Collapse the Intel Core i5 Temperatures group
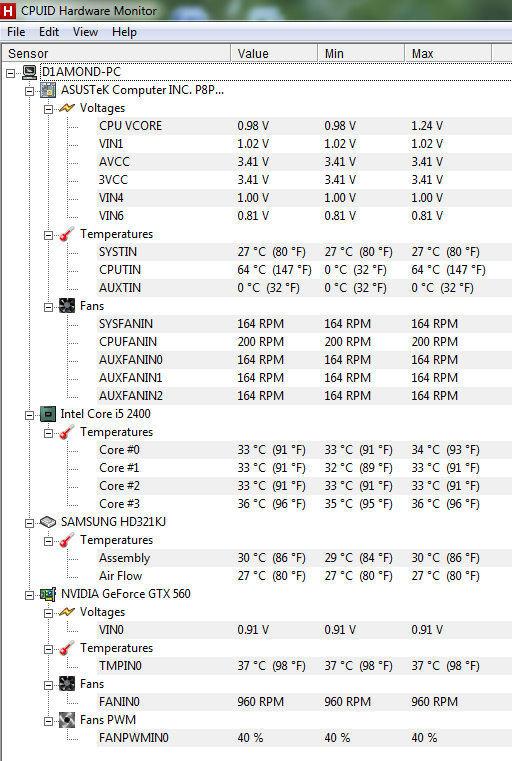Image resolution: width=512 pixels, height=761 pixels. click(x=48, y=433)
